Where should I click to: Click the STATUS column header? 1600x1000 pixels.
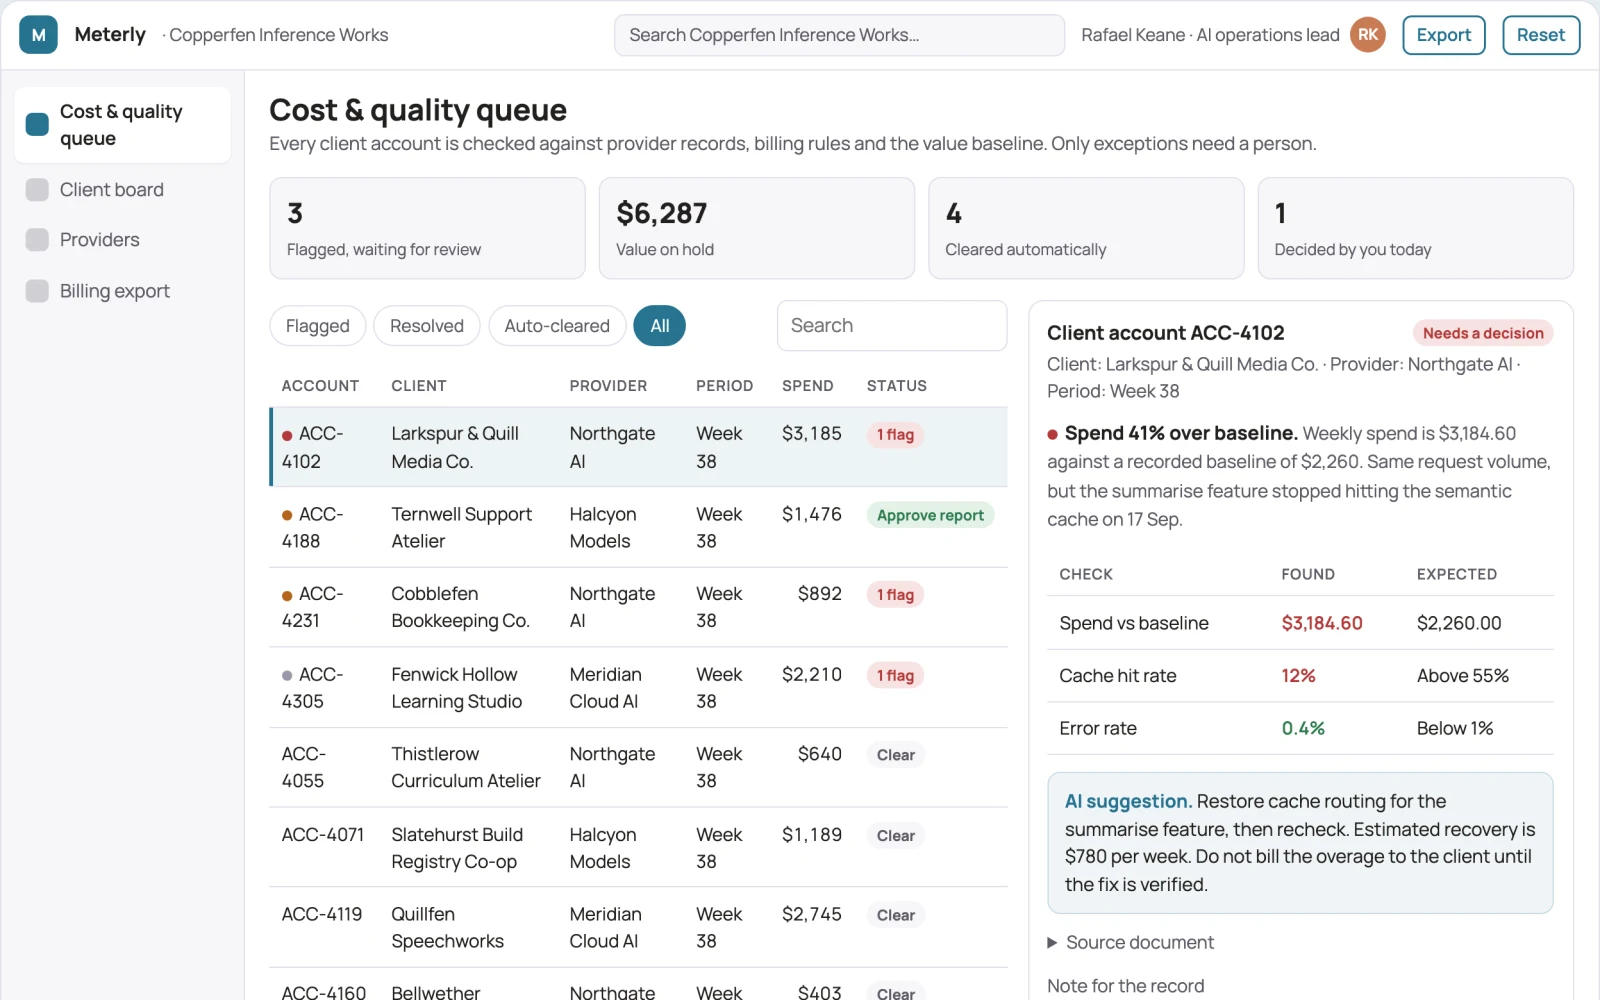(x=896, y=386)
